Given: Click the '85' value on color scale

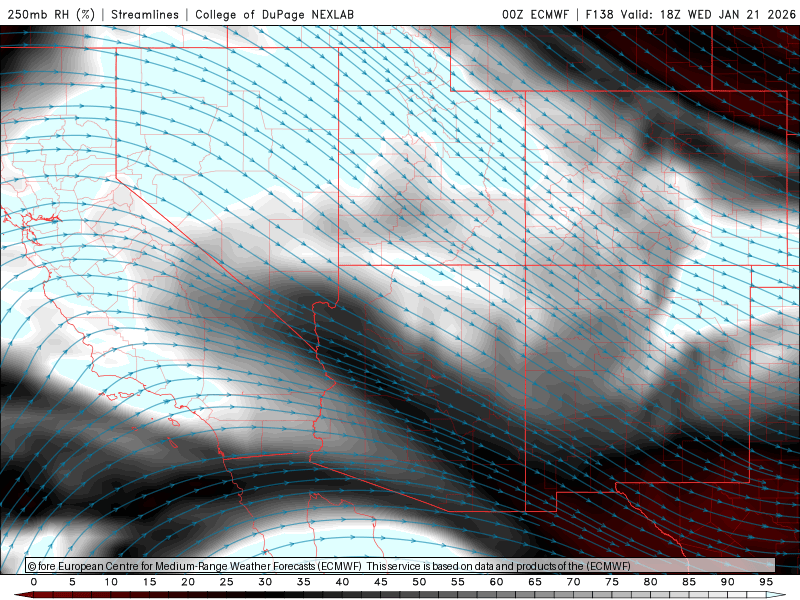Looking at the screenshot, I should click(x=689, y=582).
